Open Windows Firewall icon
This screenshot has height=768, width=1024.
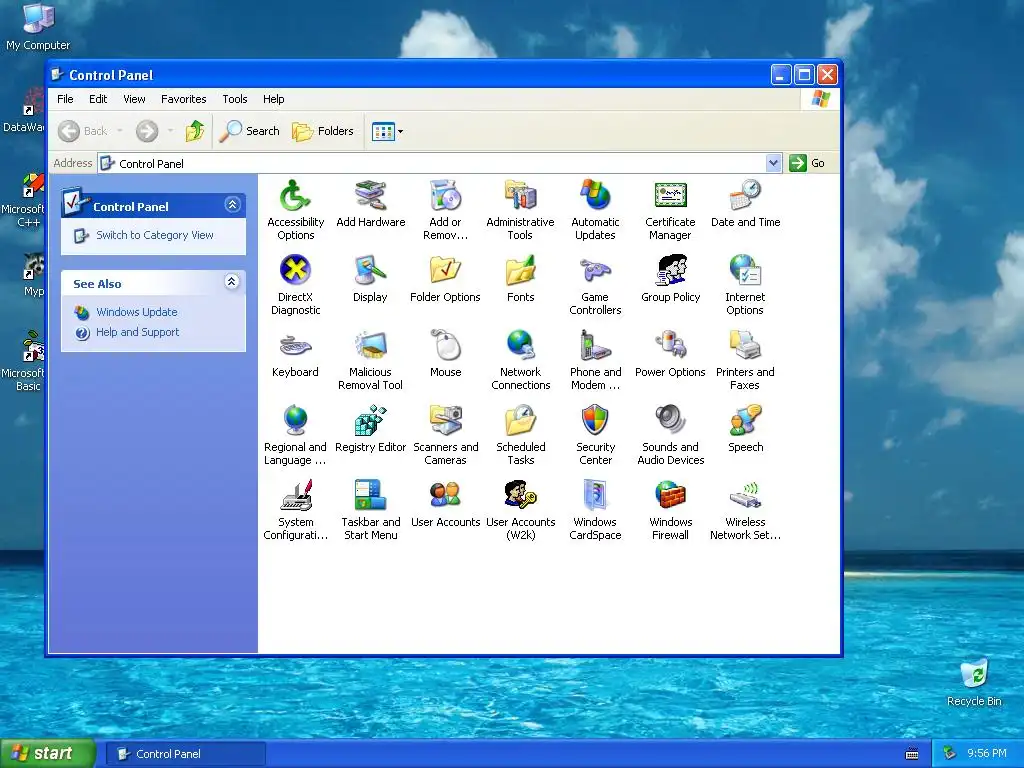[670, 496]
